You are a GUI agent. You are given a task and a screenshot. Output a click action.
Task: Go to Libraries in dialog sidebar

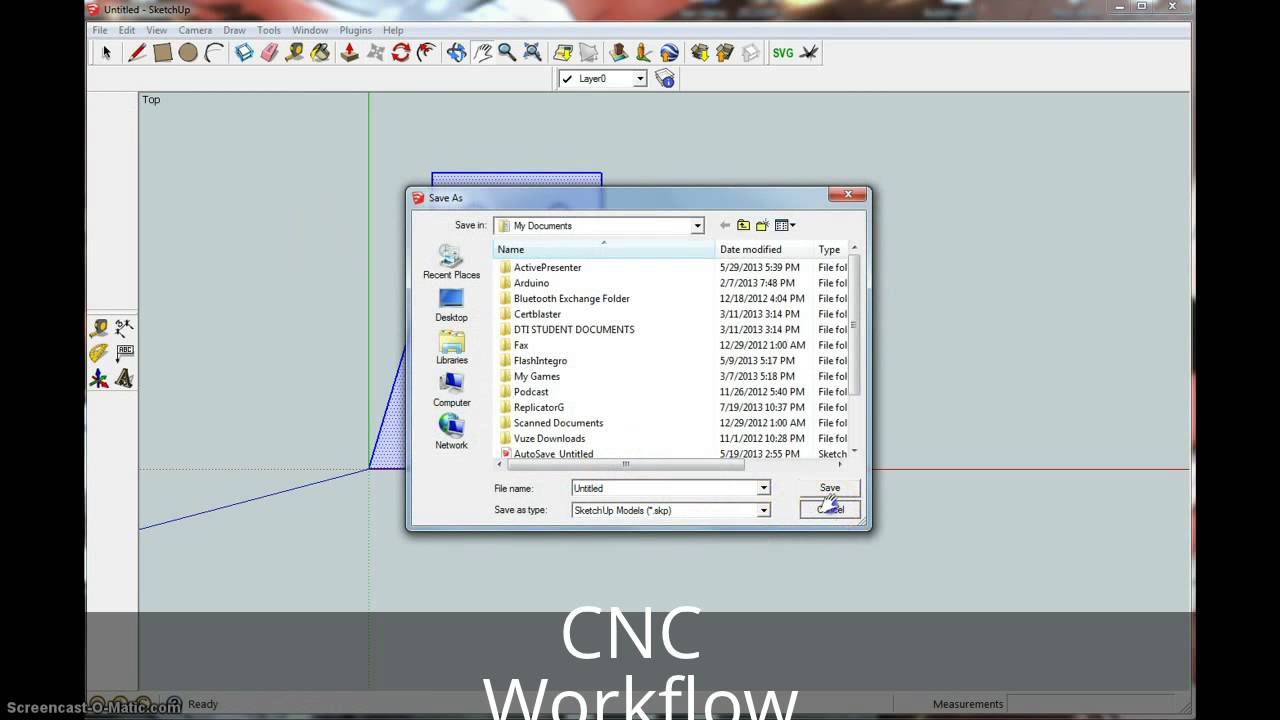pos(451,348)
